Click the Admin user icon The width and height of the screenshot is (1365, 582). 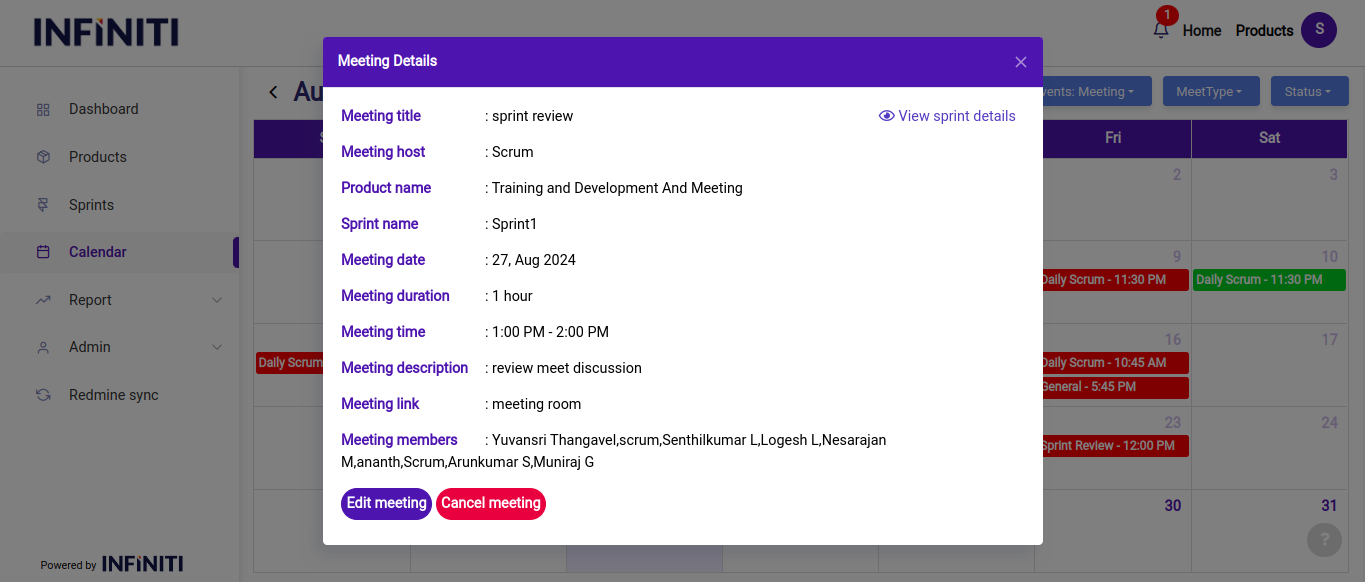tap(43, 347)
